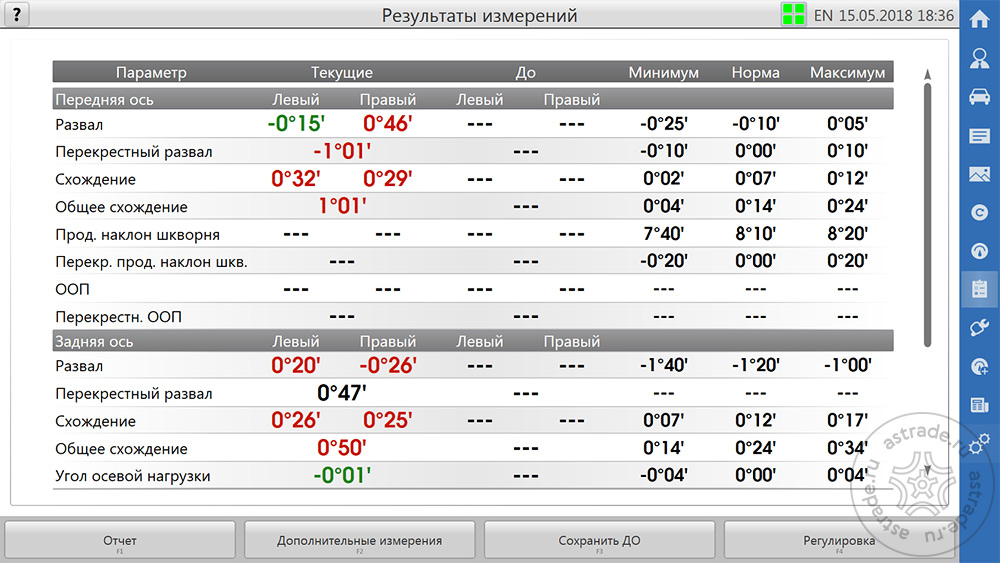This screenshot has height=563, width=1000.
Task: Click the green -0°01' thrust angle value
Action: (342, 475)
